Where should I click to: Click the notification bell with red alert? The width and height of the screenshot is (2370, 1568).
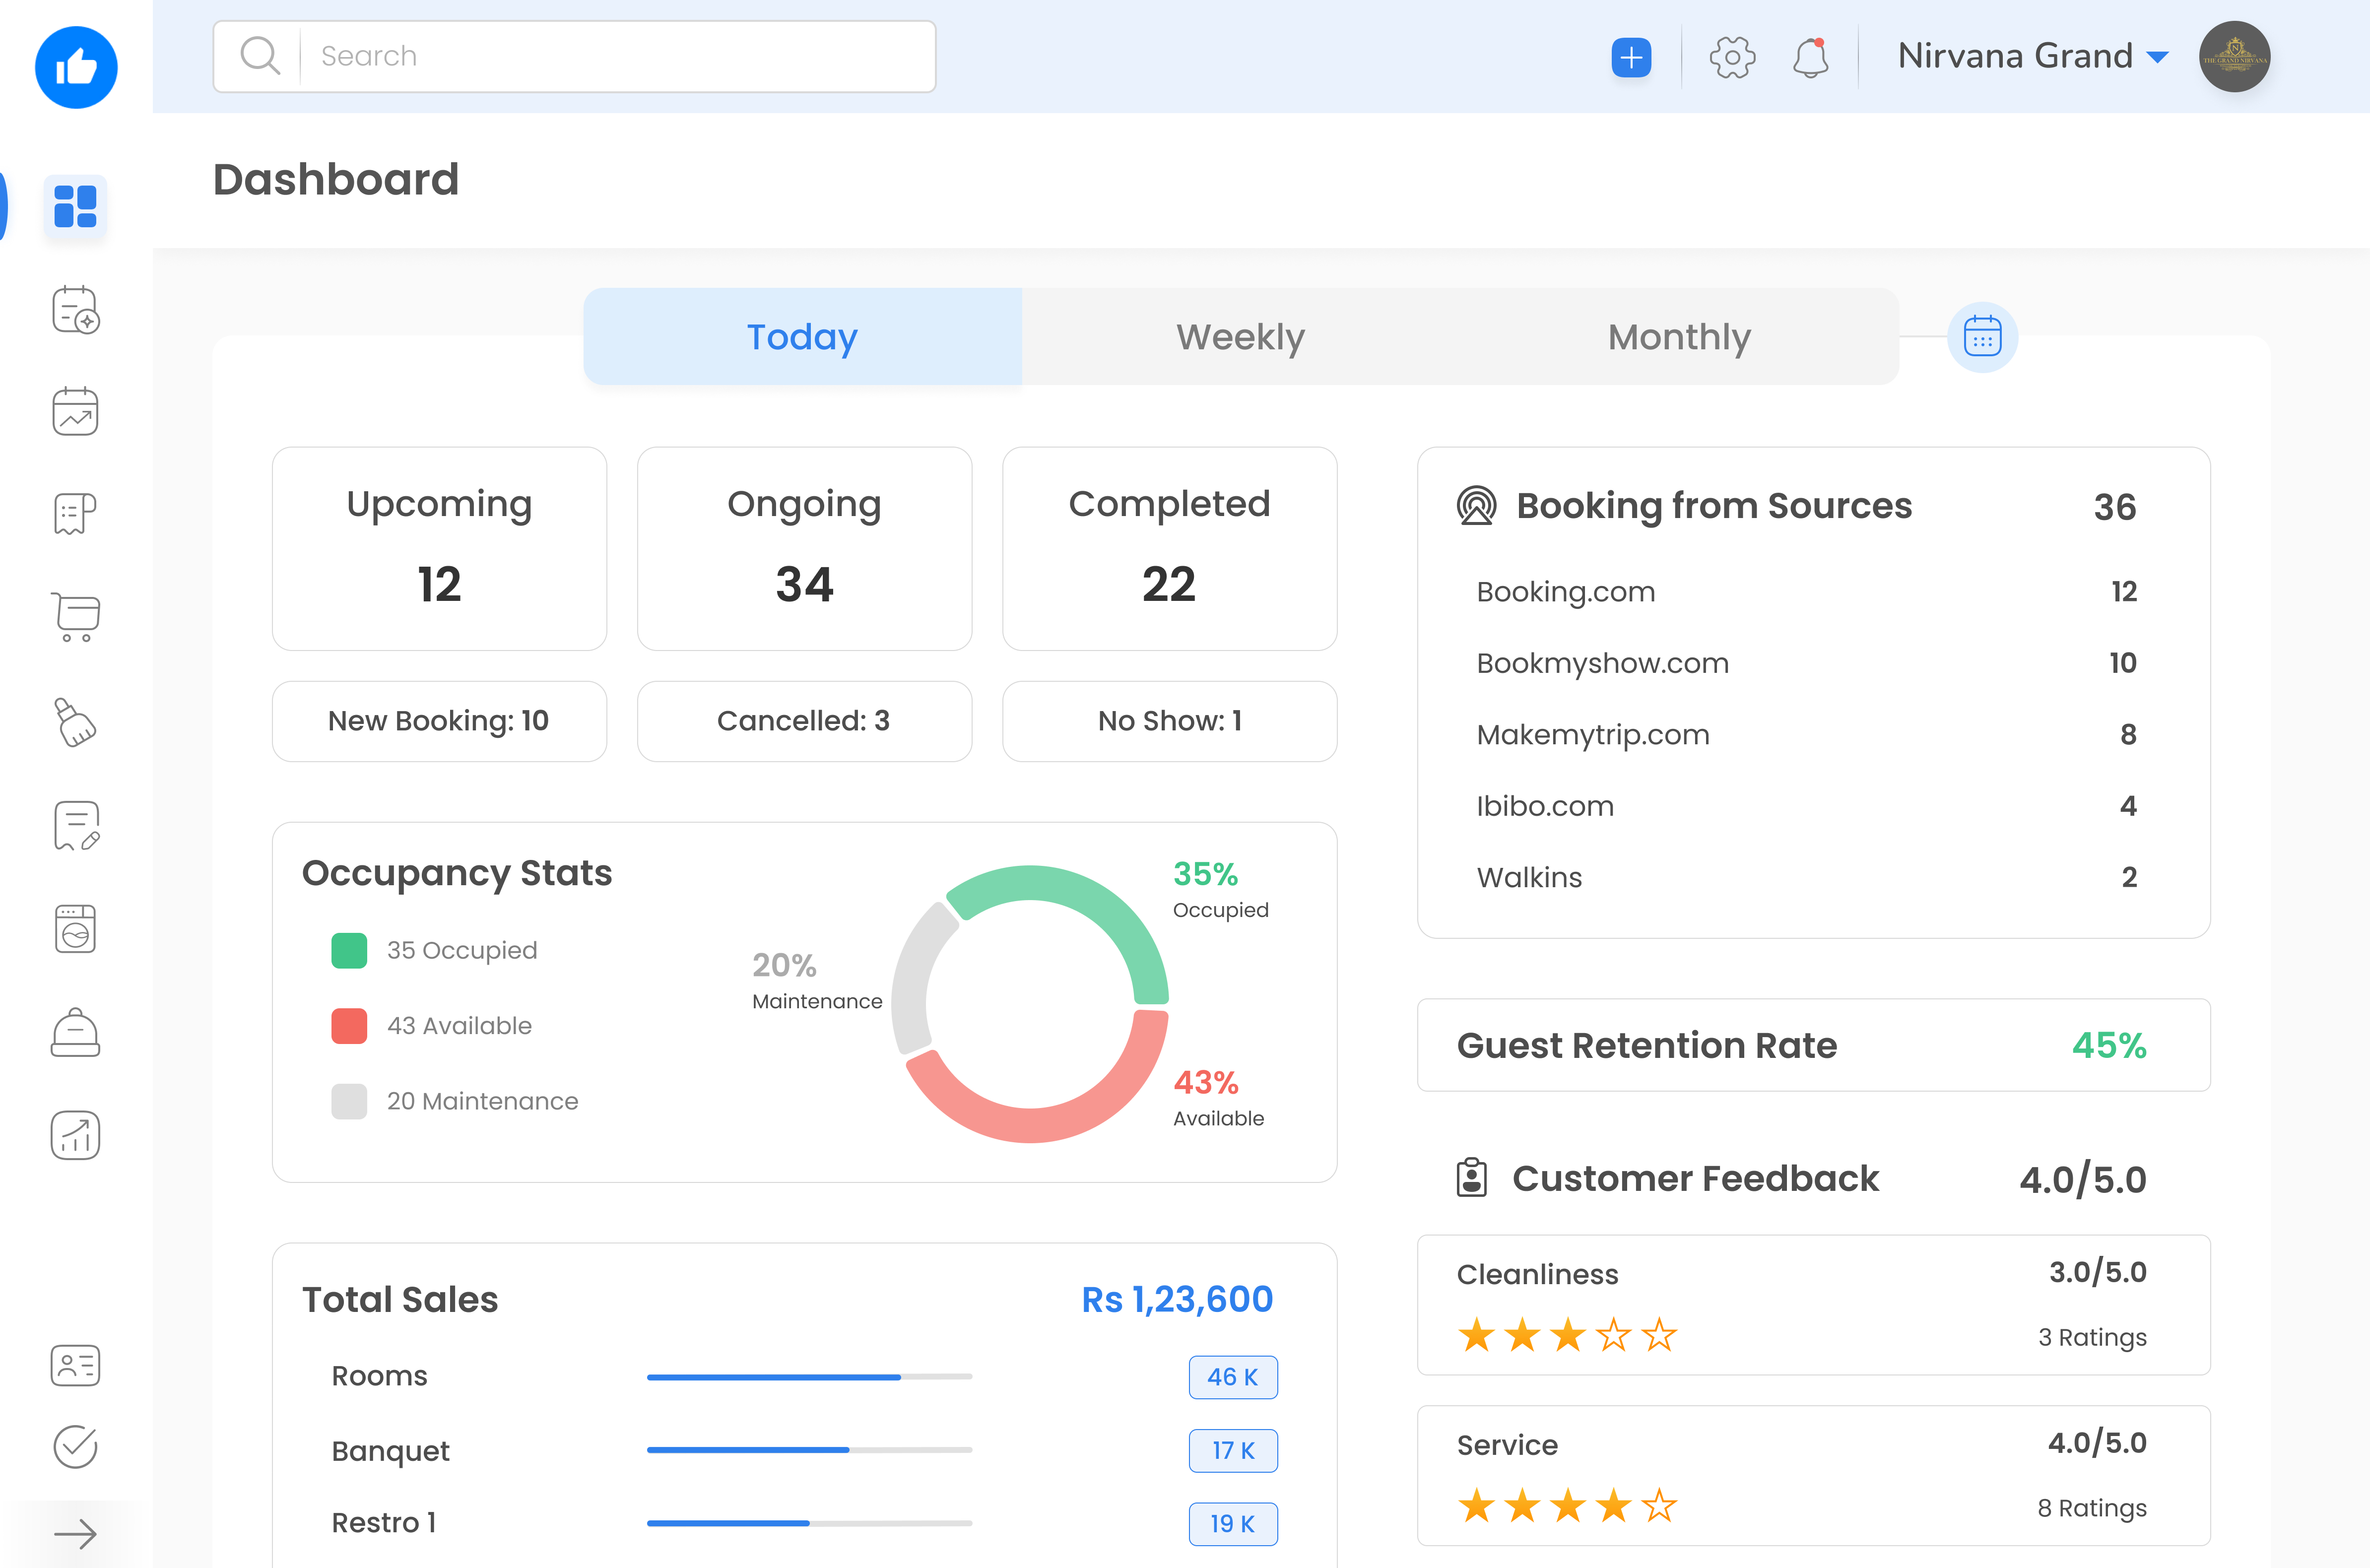coord(1811,57)
